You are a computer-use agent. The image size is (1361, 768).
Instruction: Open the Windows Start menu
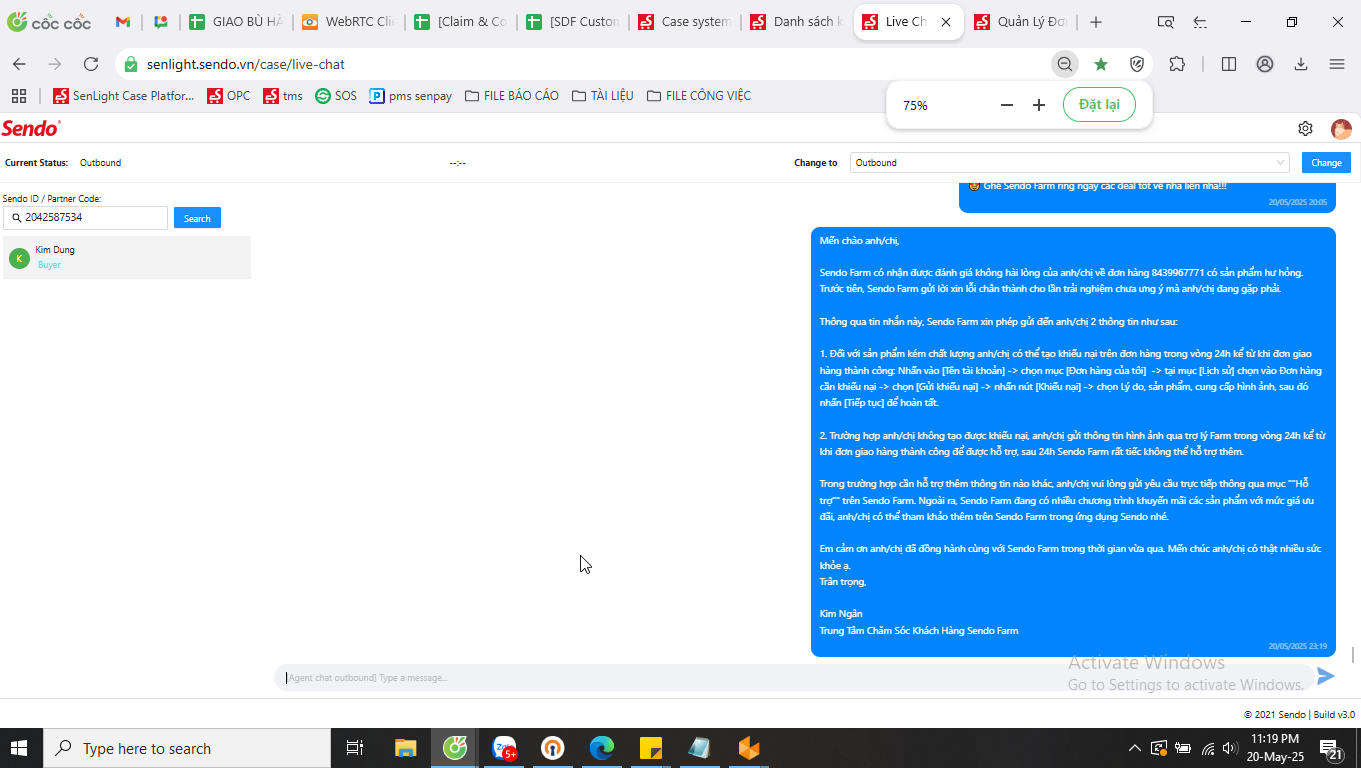[x=19, y=748]
